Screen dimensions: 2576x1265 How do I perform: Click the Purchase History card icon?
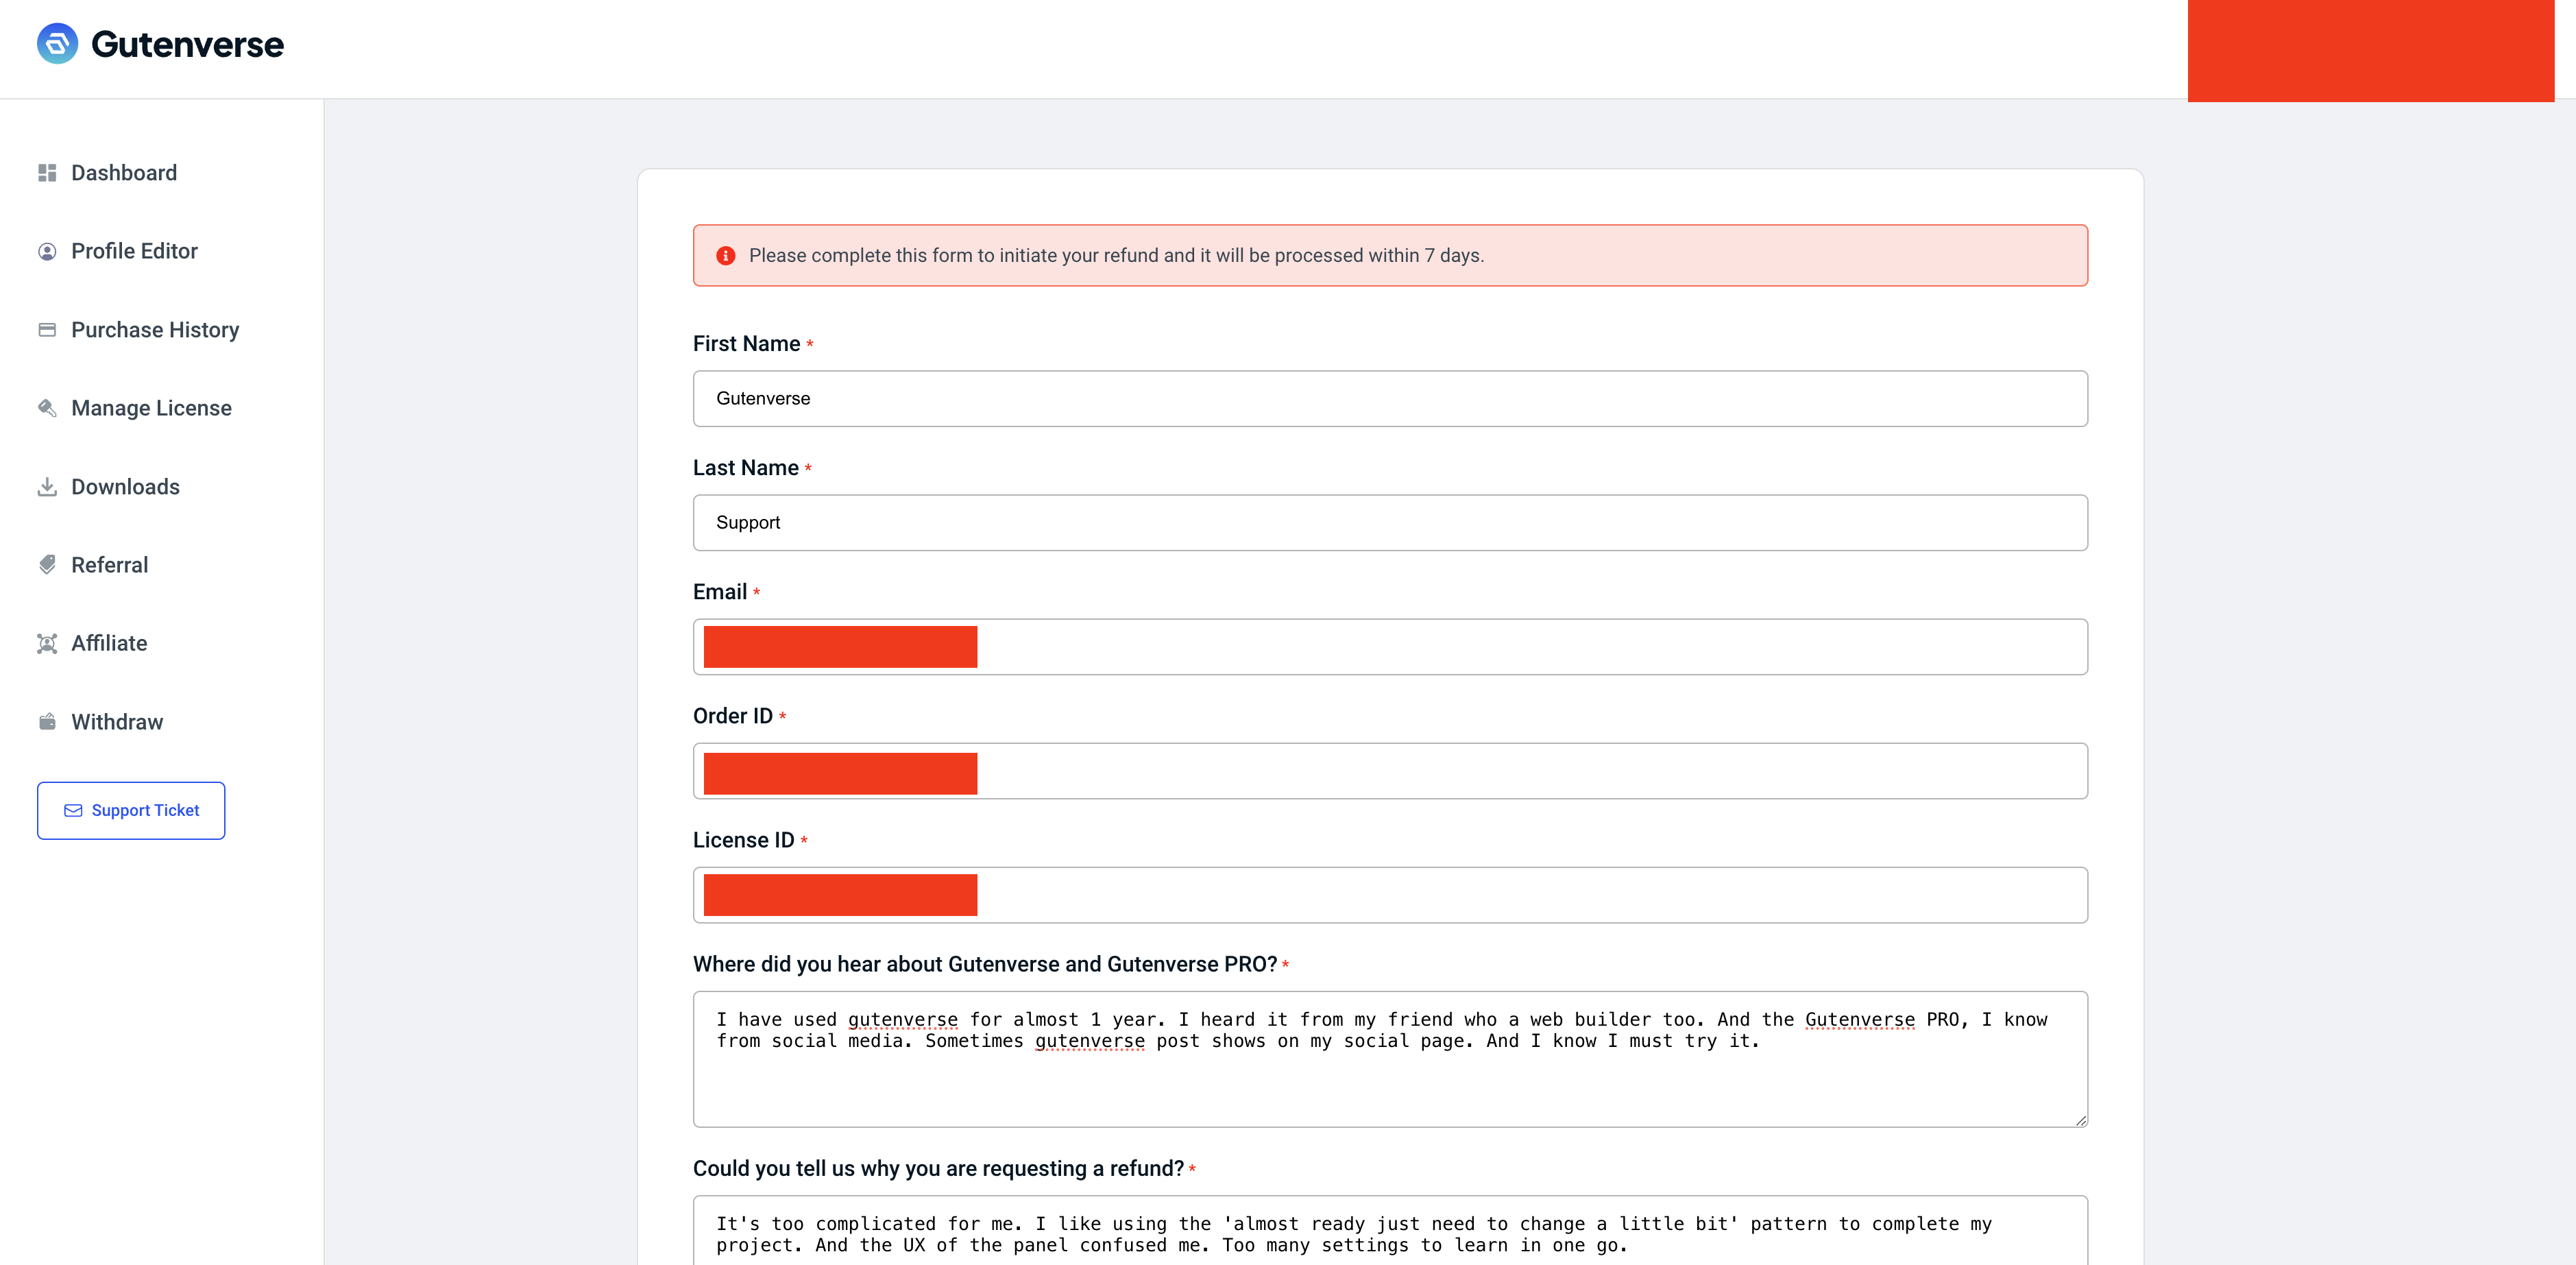click(x=47, y=330)
